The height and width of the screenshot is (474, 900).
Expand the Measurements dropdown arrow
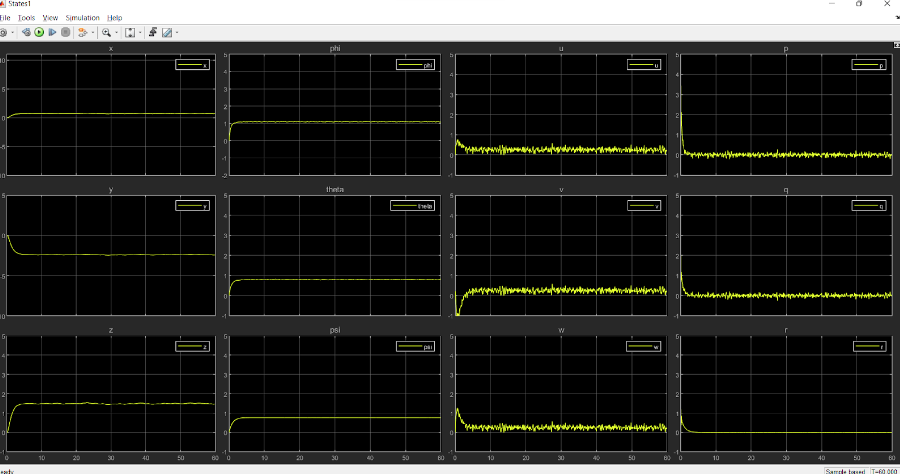(x=177, y=32)
